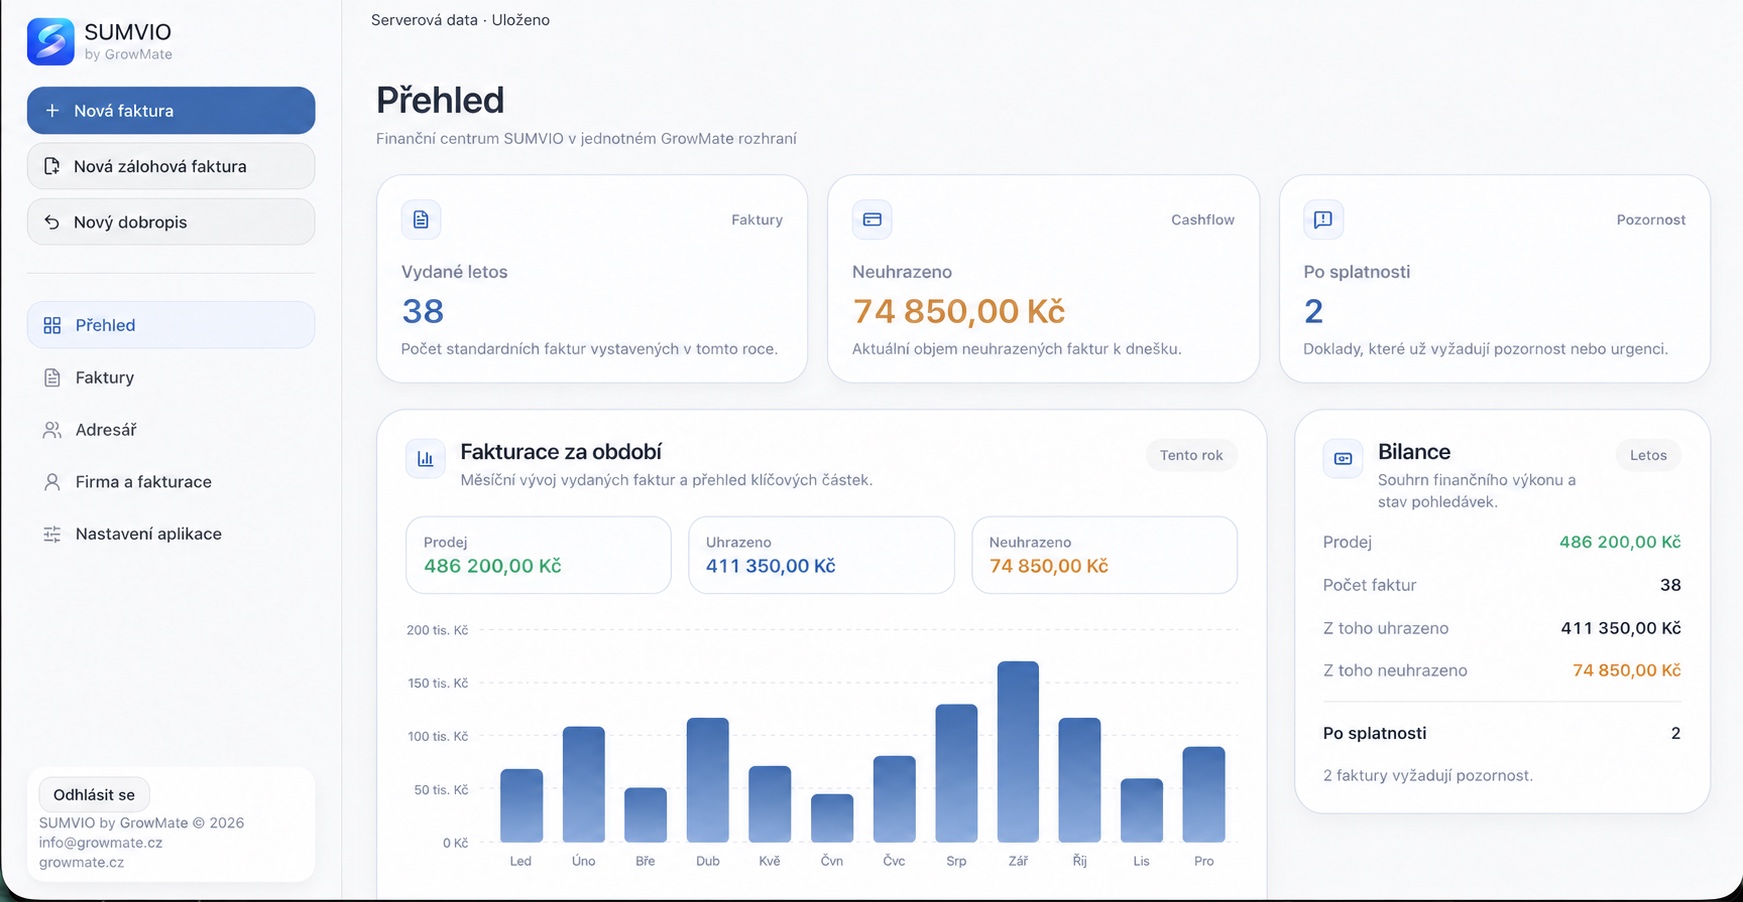This screenshot has height=902, width=1743.
Task: Open the Přehled section in sidebar
Action: [x=171, y=325]
